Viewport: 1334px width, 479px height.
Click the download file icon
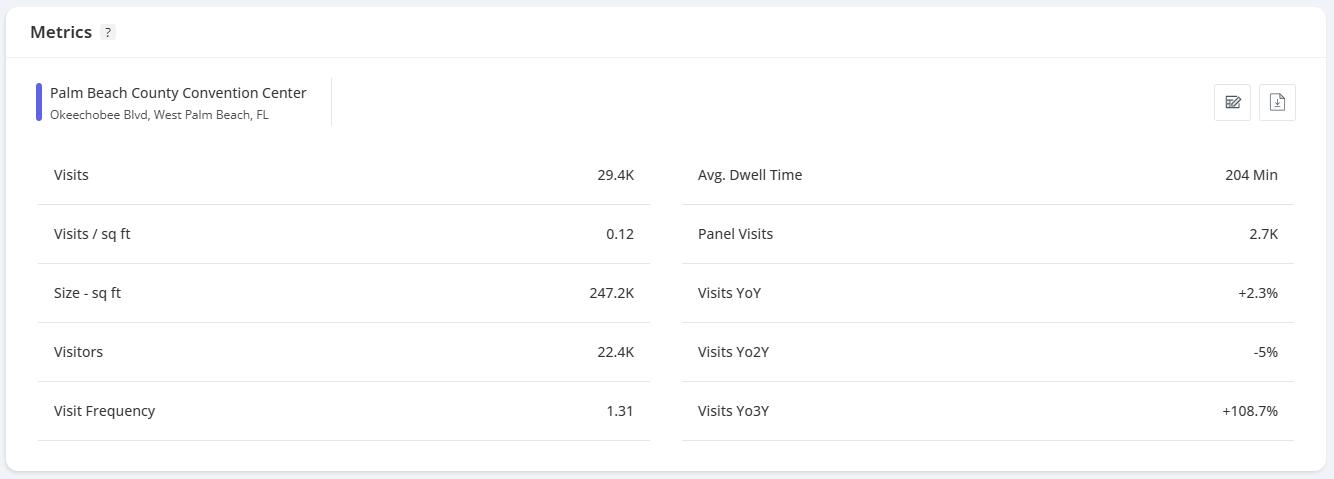1277,102
